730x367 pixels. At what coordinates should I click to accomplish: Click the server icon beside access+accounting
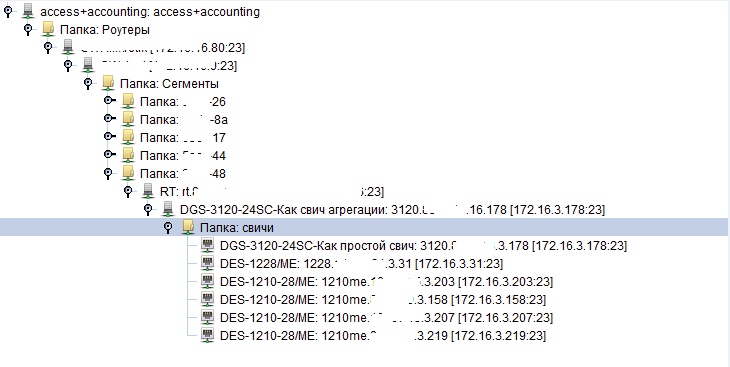point(28,11)
